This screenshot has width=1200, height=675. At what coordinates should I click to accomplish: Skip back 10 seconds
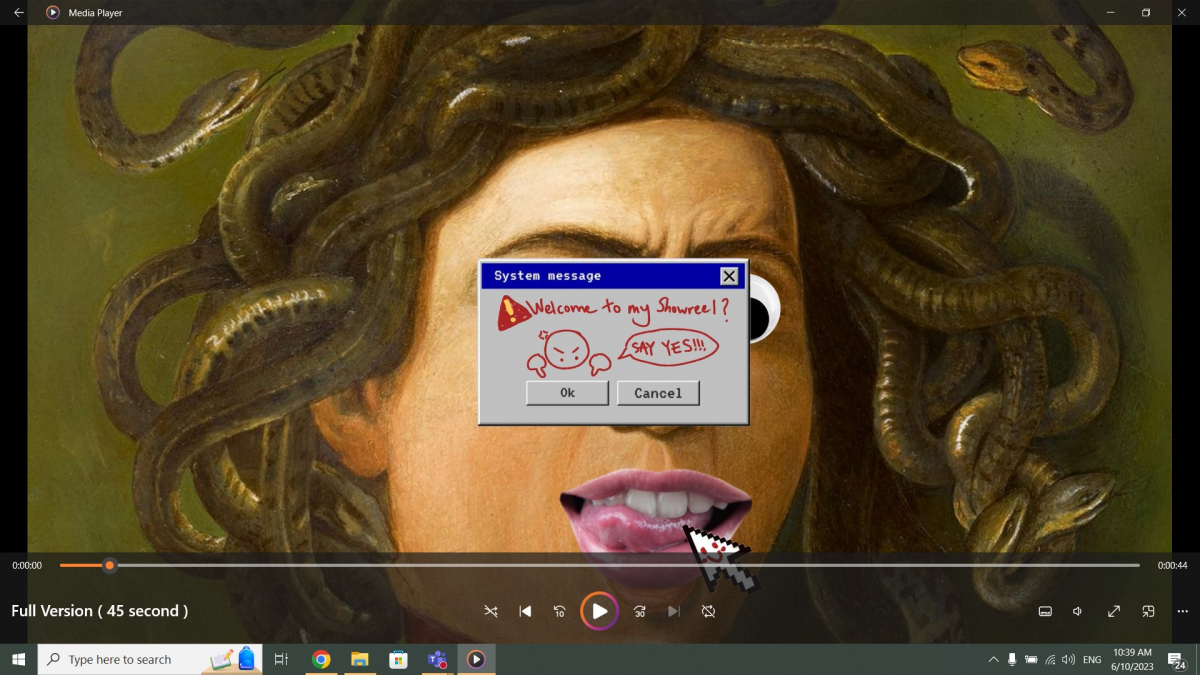tap(560, 611)
